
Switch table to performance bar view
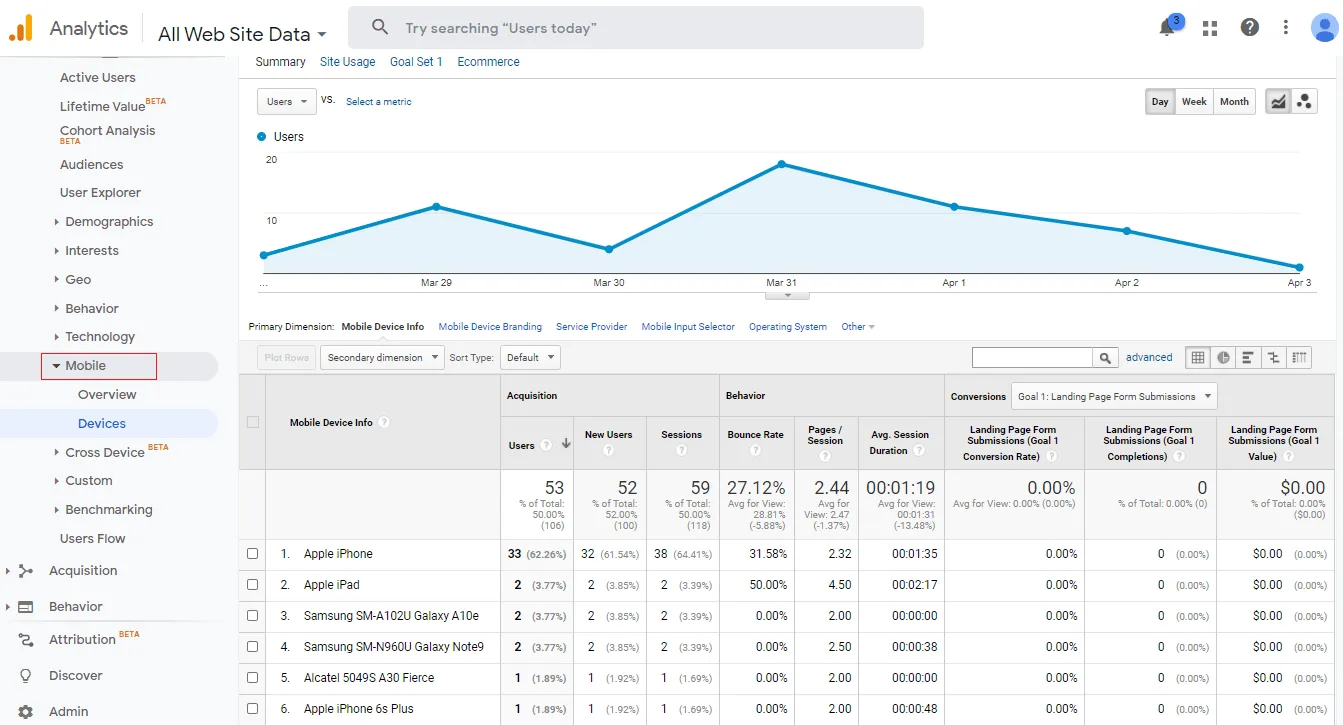(x=1248, y=357)
